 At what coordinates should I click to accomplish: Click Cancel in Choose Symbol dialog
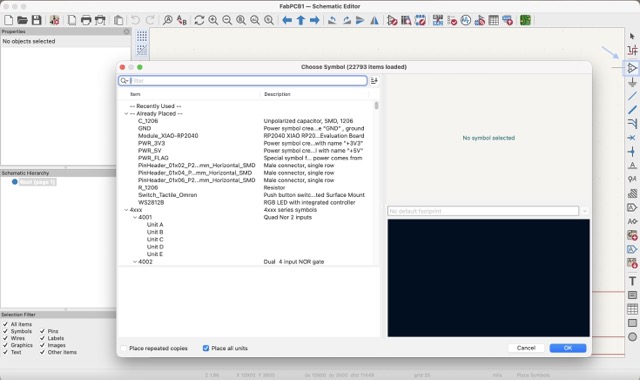click(526, 348)
